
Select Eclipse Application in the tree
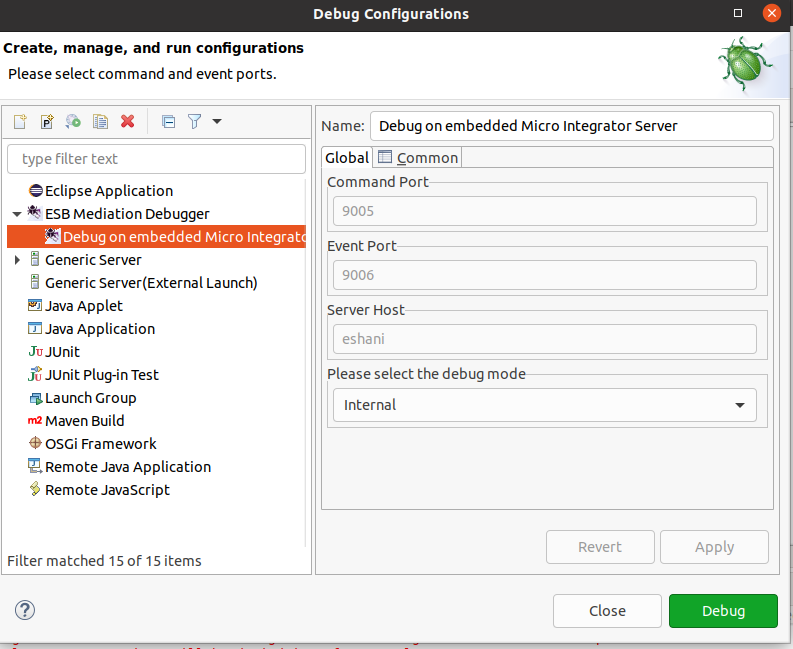109,191
